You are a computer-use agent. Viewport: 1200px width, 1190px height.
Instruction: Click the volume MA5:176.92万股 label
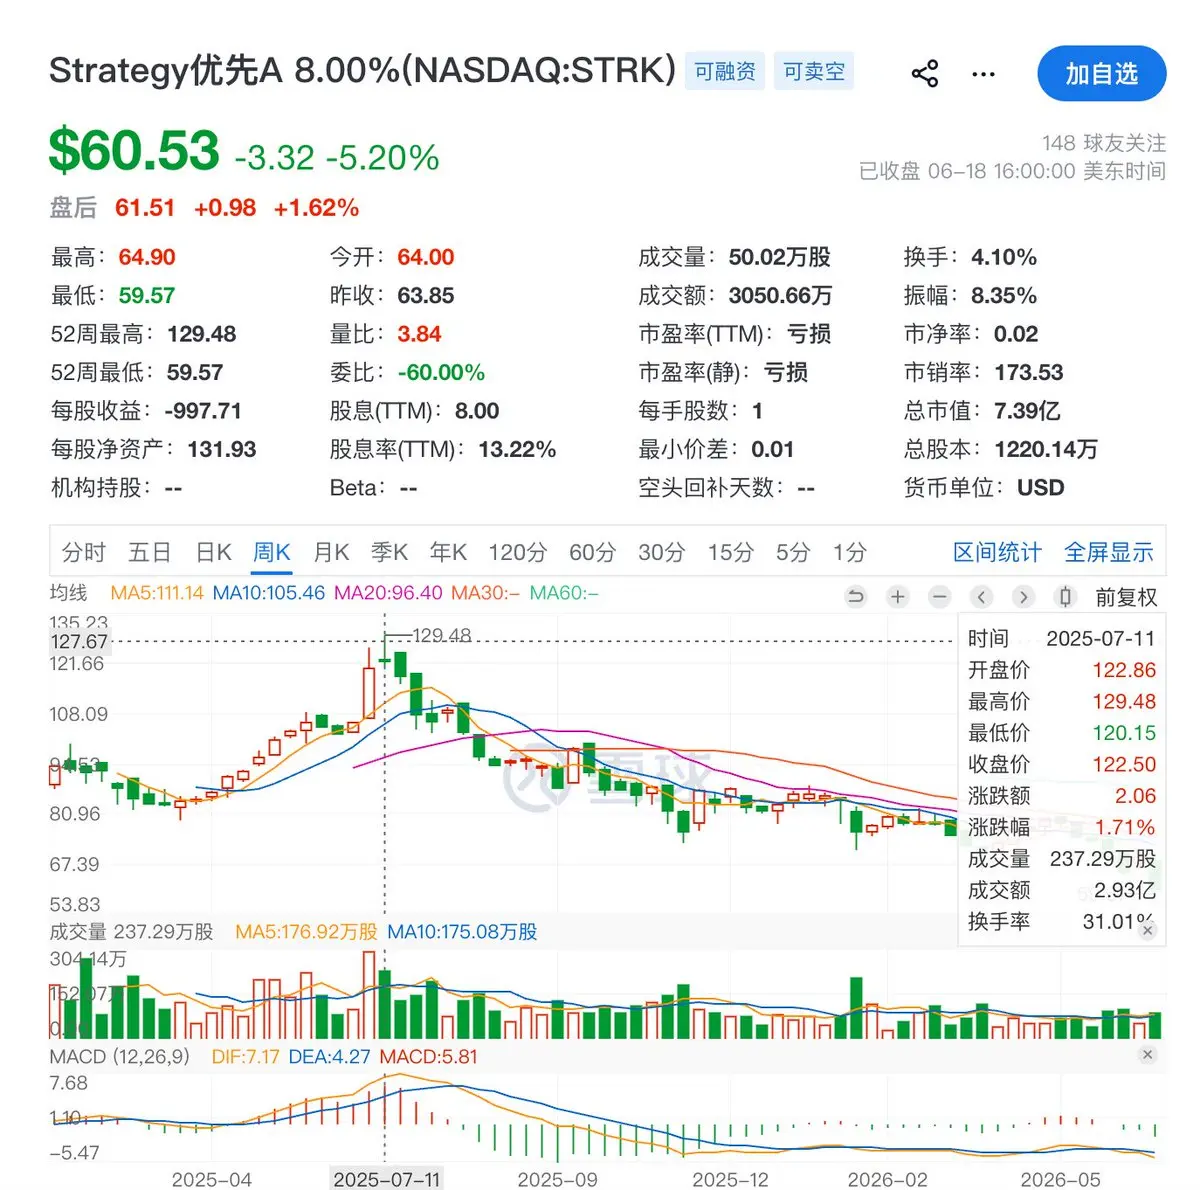[x=306, y=932]
